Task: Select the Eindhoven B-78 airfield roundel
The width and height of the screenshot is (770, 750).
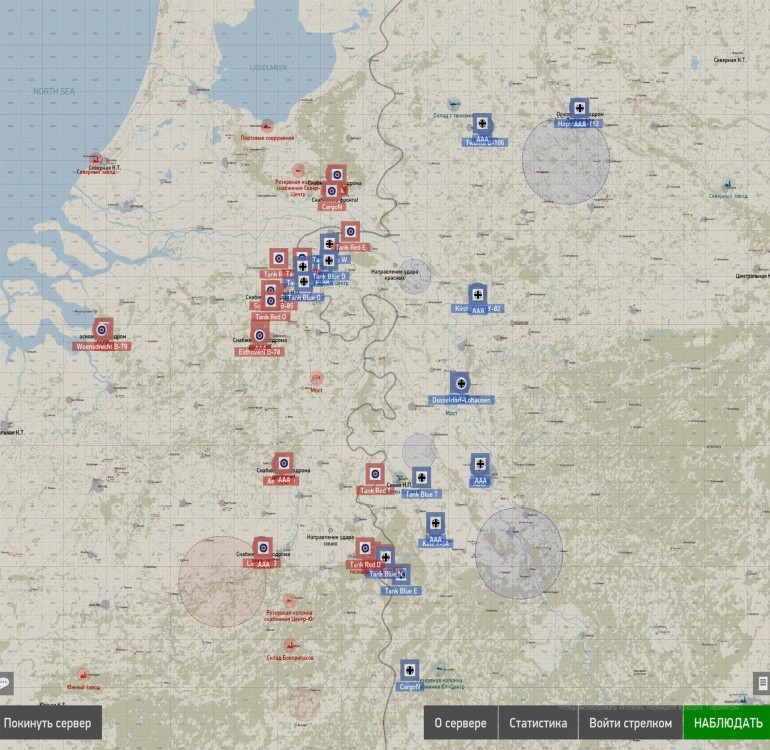Action: click(x=259, y=336)
